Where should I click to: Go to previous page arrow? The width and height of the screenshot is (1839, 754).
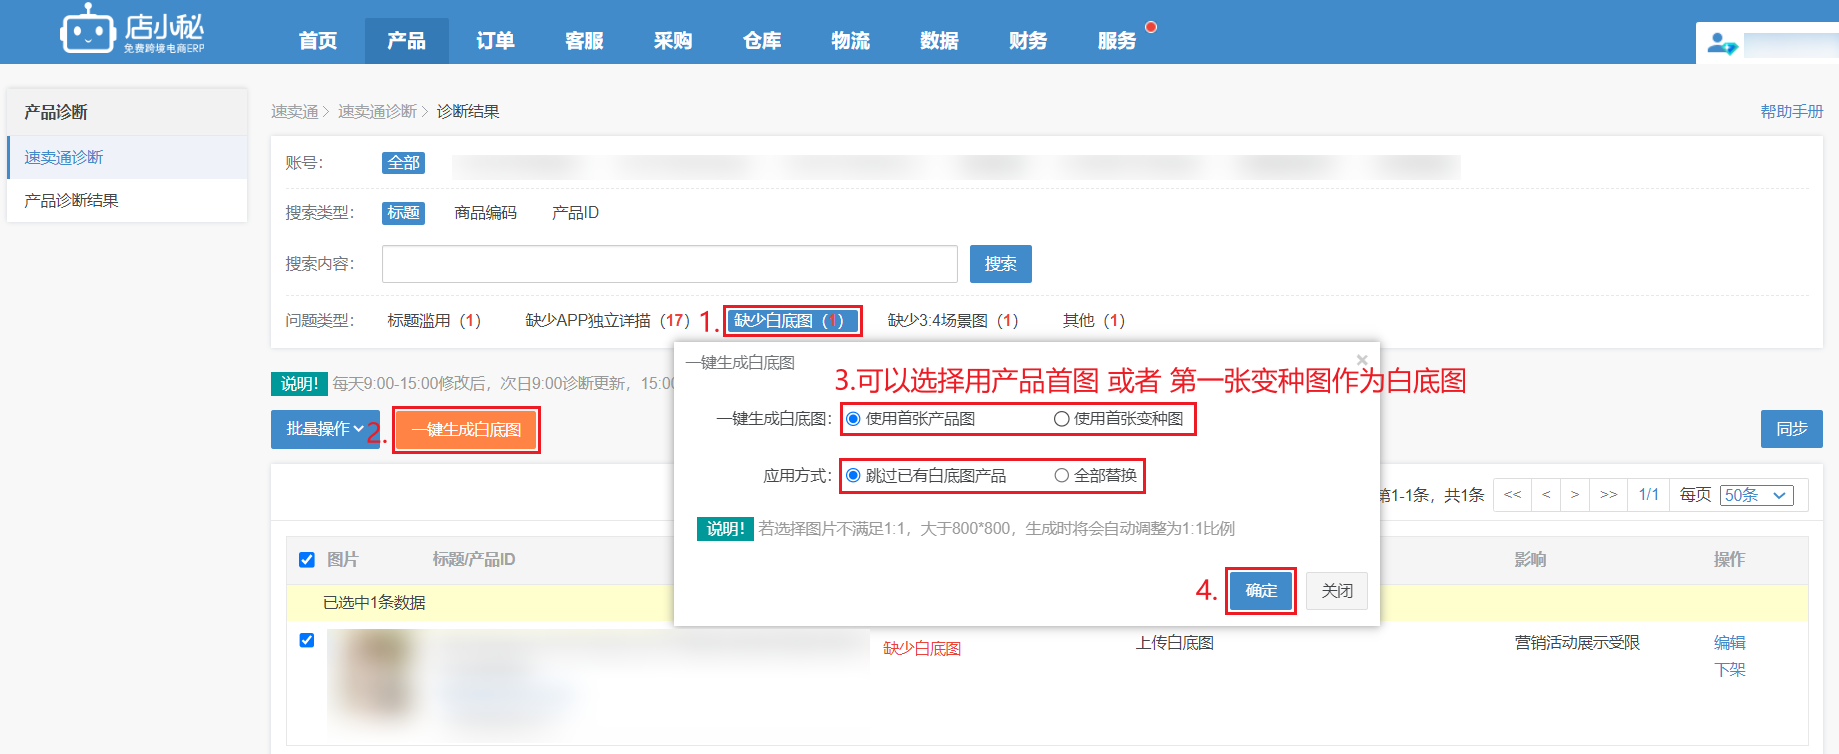tap(1546, 495)
